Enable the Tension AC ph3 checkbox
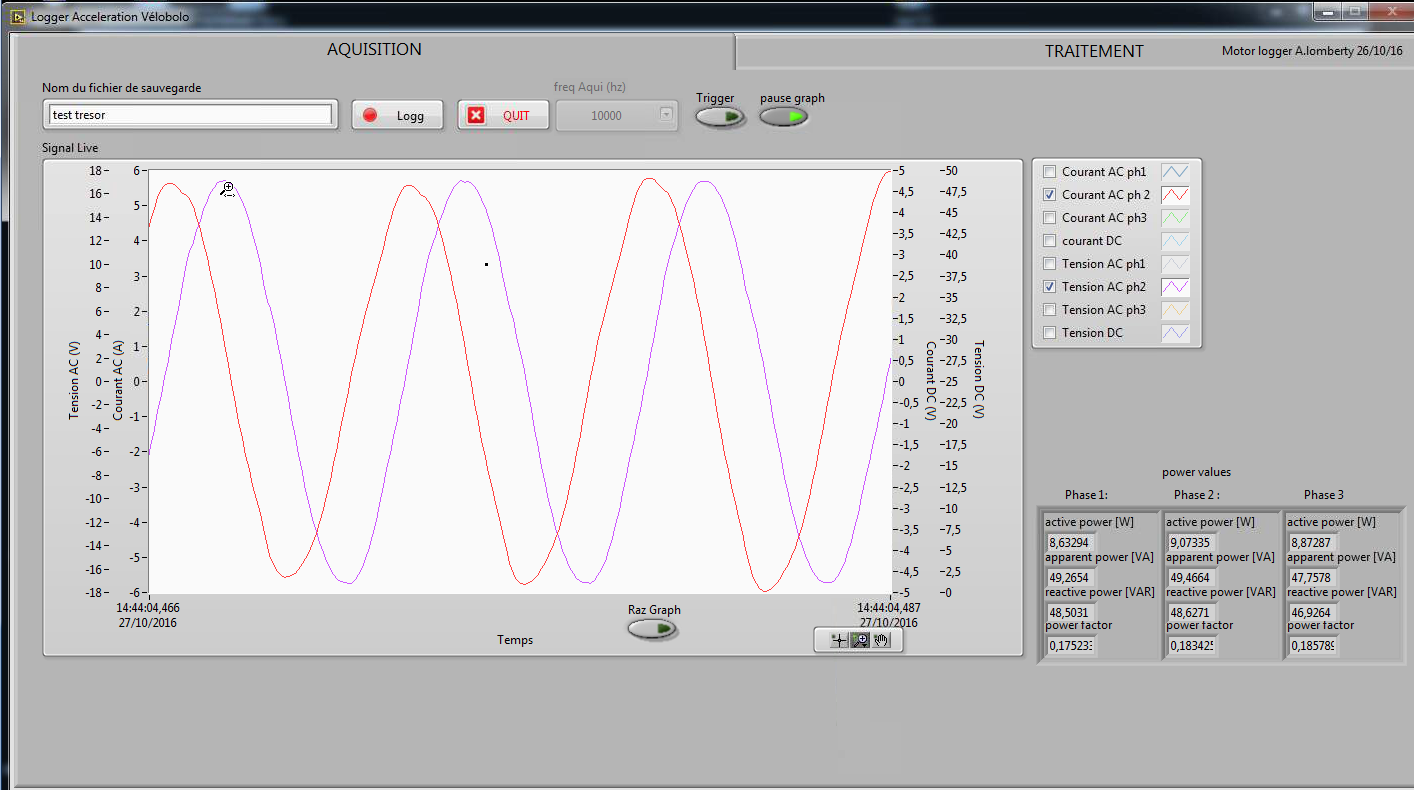This screenshot has width=1414, height=790. coord(1049,310)
